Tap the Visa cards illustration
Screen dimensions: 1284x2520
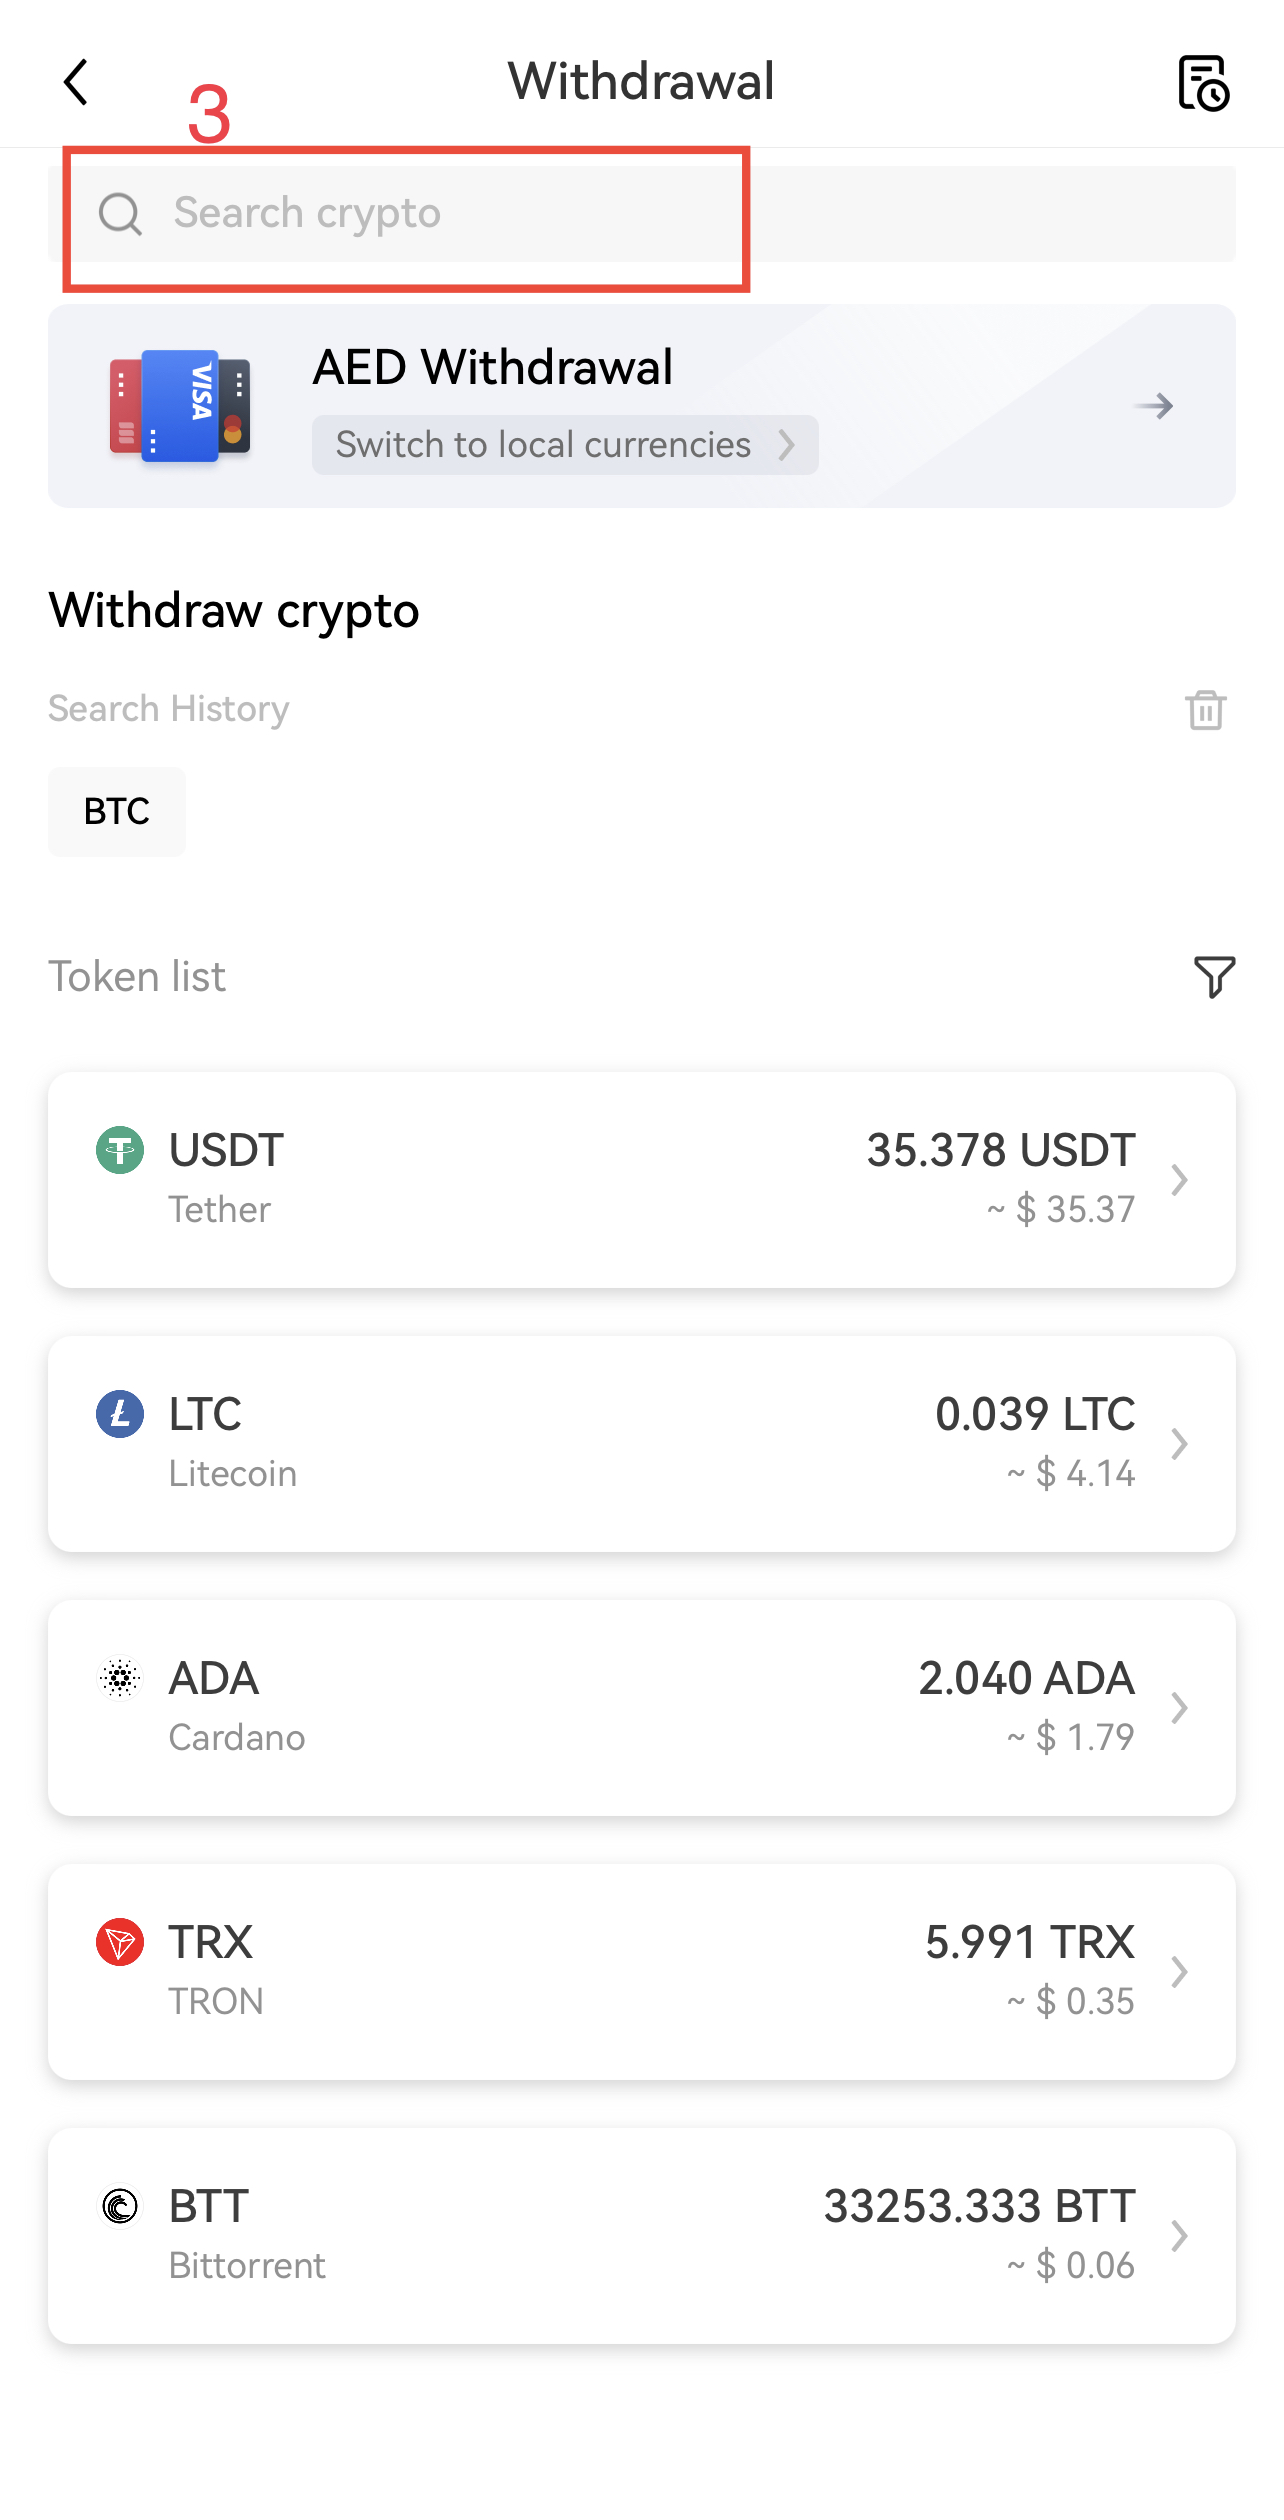(x=180, y=405)
